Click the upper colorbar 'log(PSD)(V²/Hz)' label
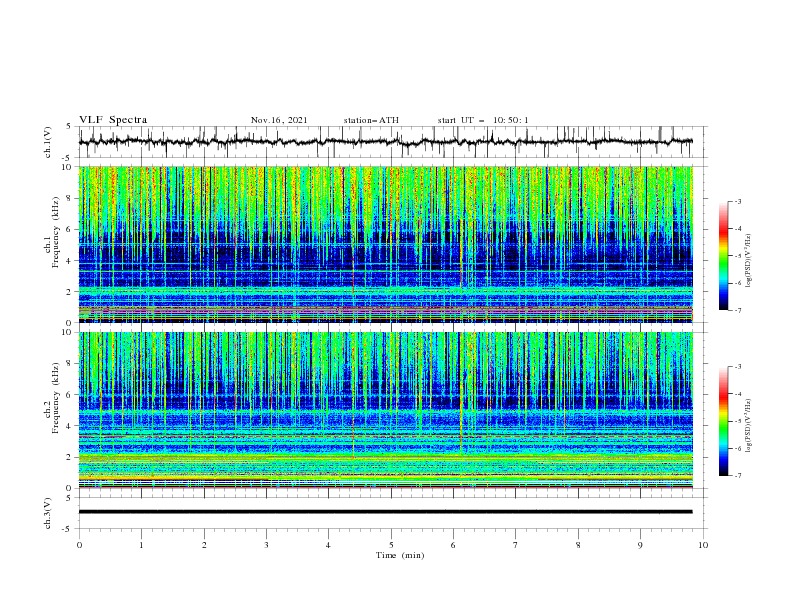Screen dimensions: 792x612 click(749, 261)
